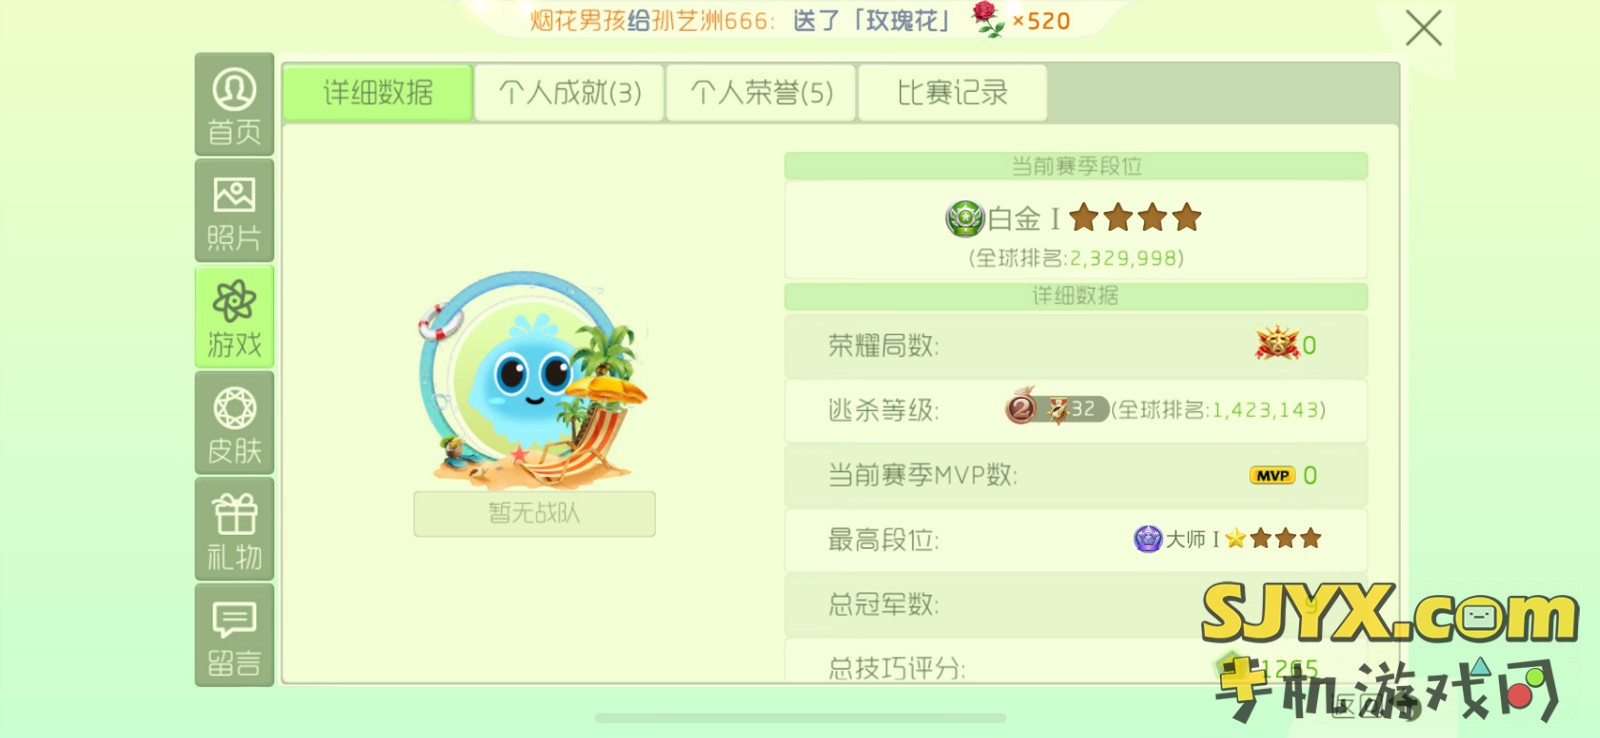Click the rose gift icon in banner
This screenshot has height=738, width=1600.
point(988,19)
